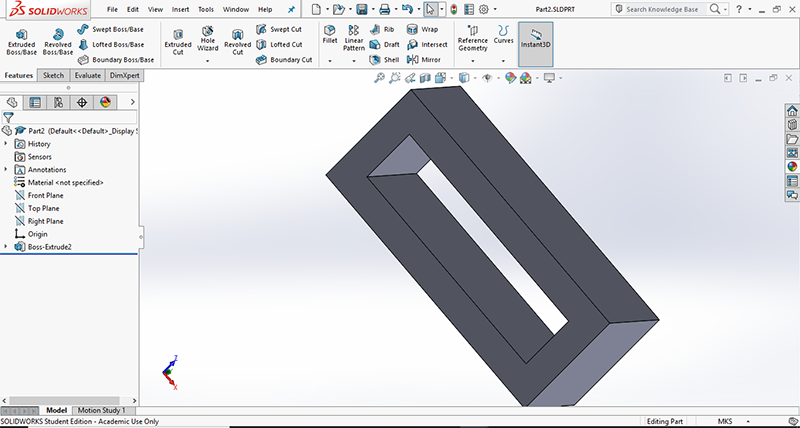Expand the History folder in the tree
Screen dimensions: 800x428
(6, 144)
